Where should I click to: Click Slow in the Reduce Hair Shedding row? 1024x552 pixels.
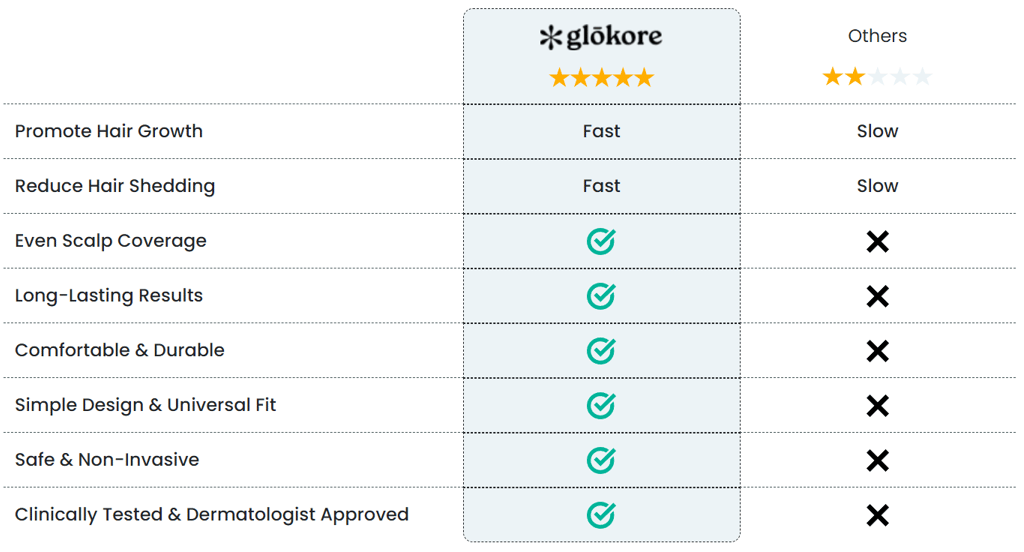(x=877, y=186)
